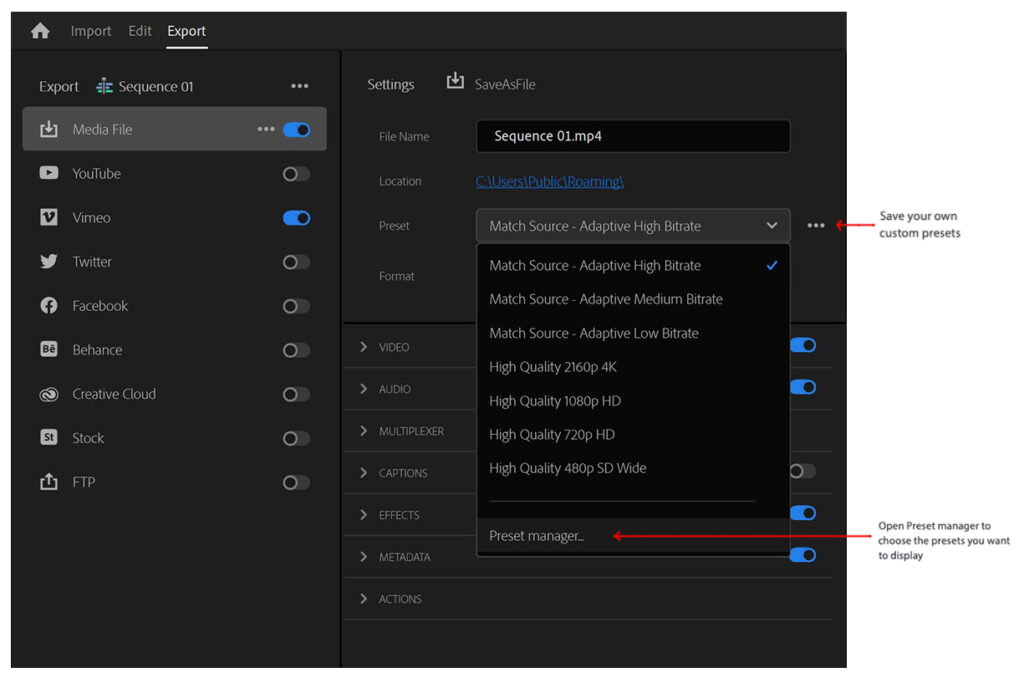Click the Media File export icon
Viewport: 1024px width, 683px height.
click(49, 129)
